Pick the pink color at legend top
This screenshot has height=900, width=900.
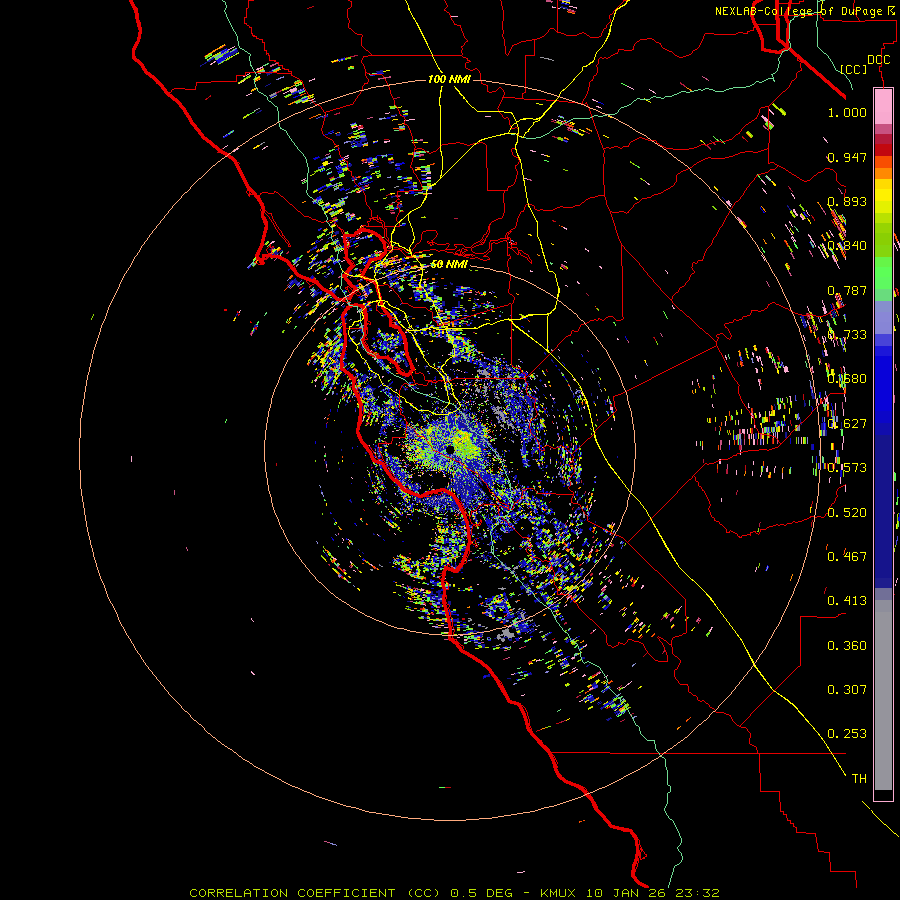point(883,106)
